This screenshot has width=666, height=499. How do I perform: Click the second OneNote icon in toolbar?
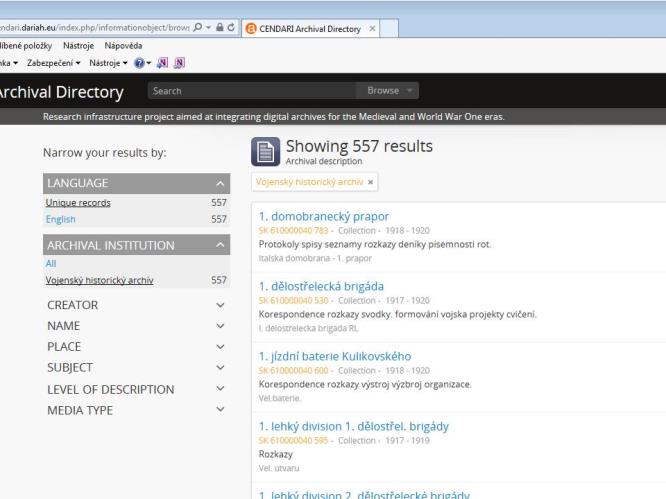tap(180, 63)
